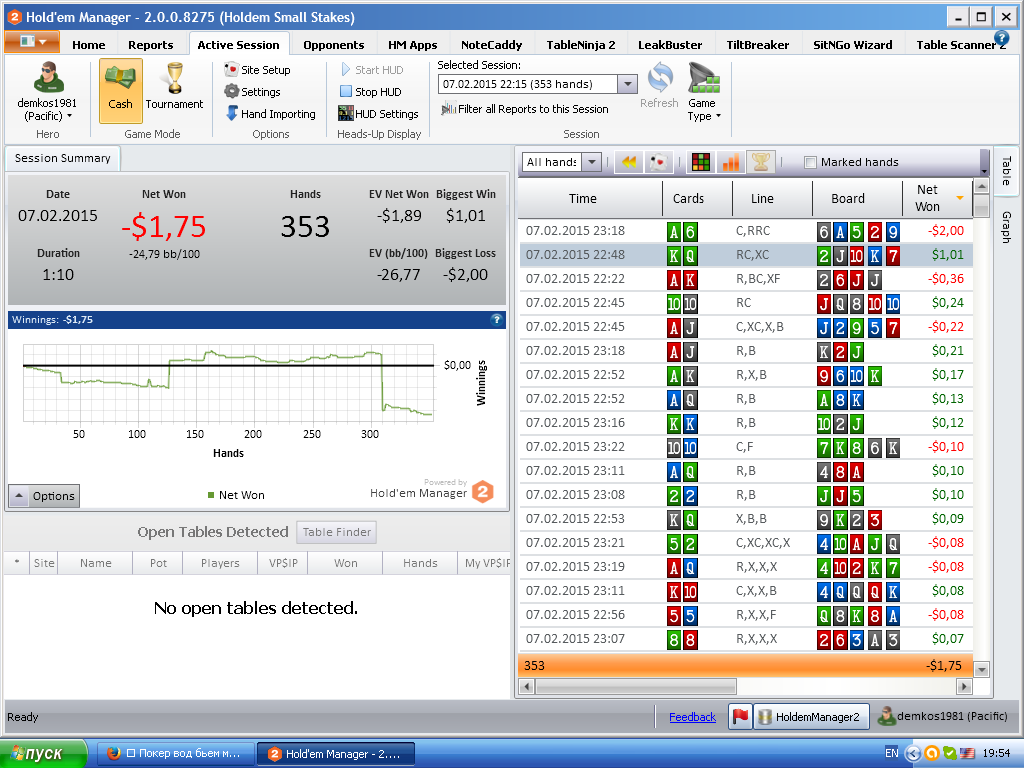
Task: Select the hand with line C,XC,XC,X
Action: coord(746,543)
